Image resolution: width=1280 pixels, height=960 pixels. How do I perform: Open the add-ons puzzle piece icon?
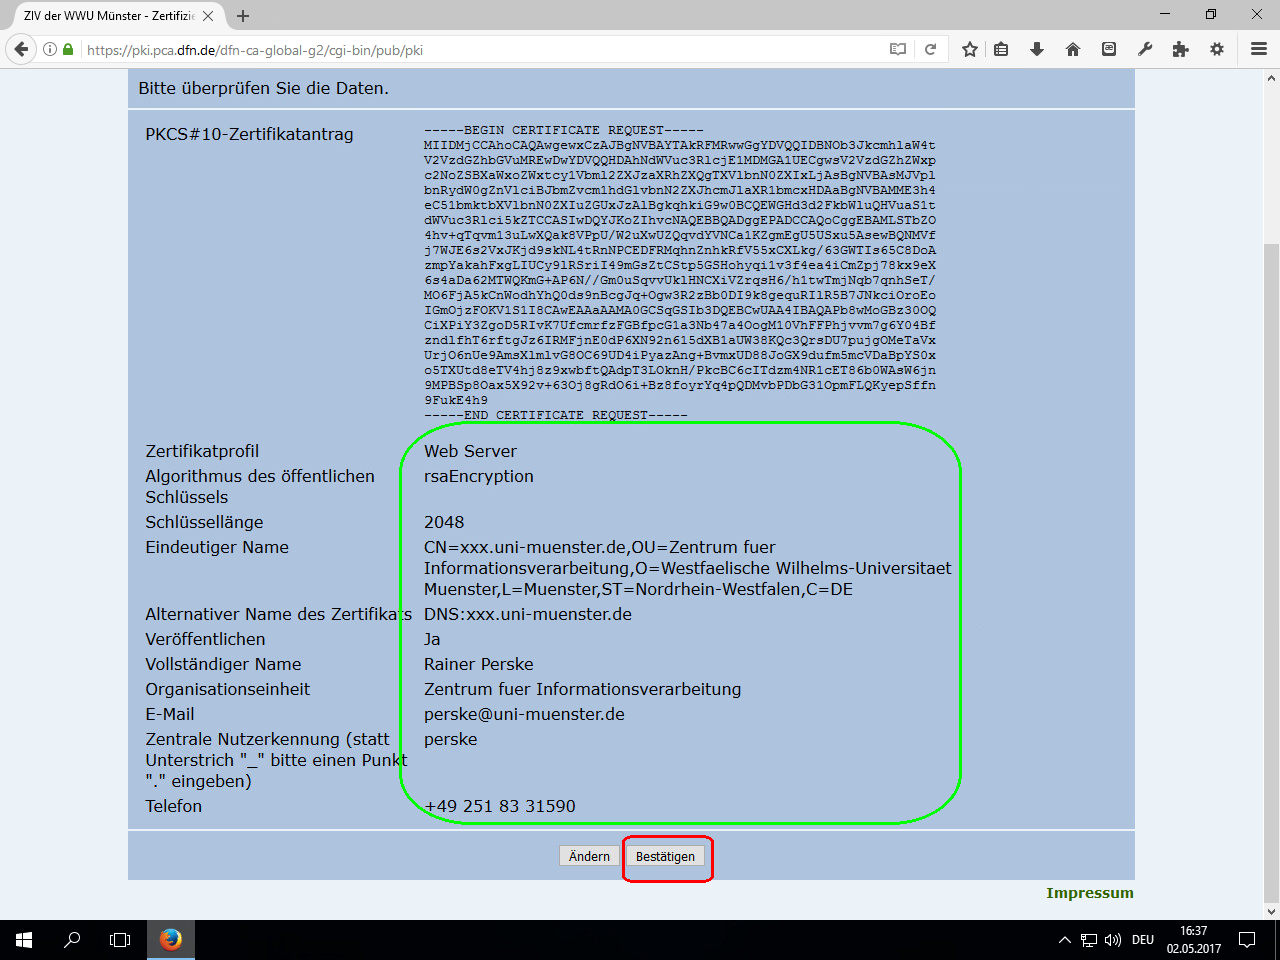1181,49
